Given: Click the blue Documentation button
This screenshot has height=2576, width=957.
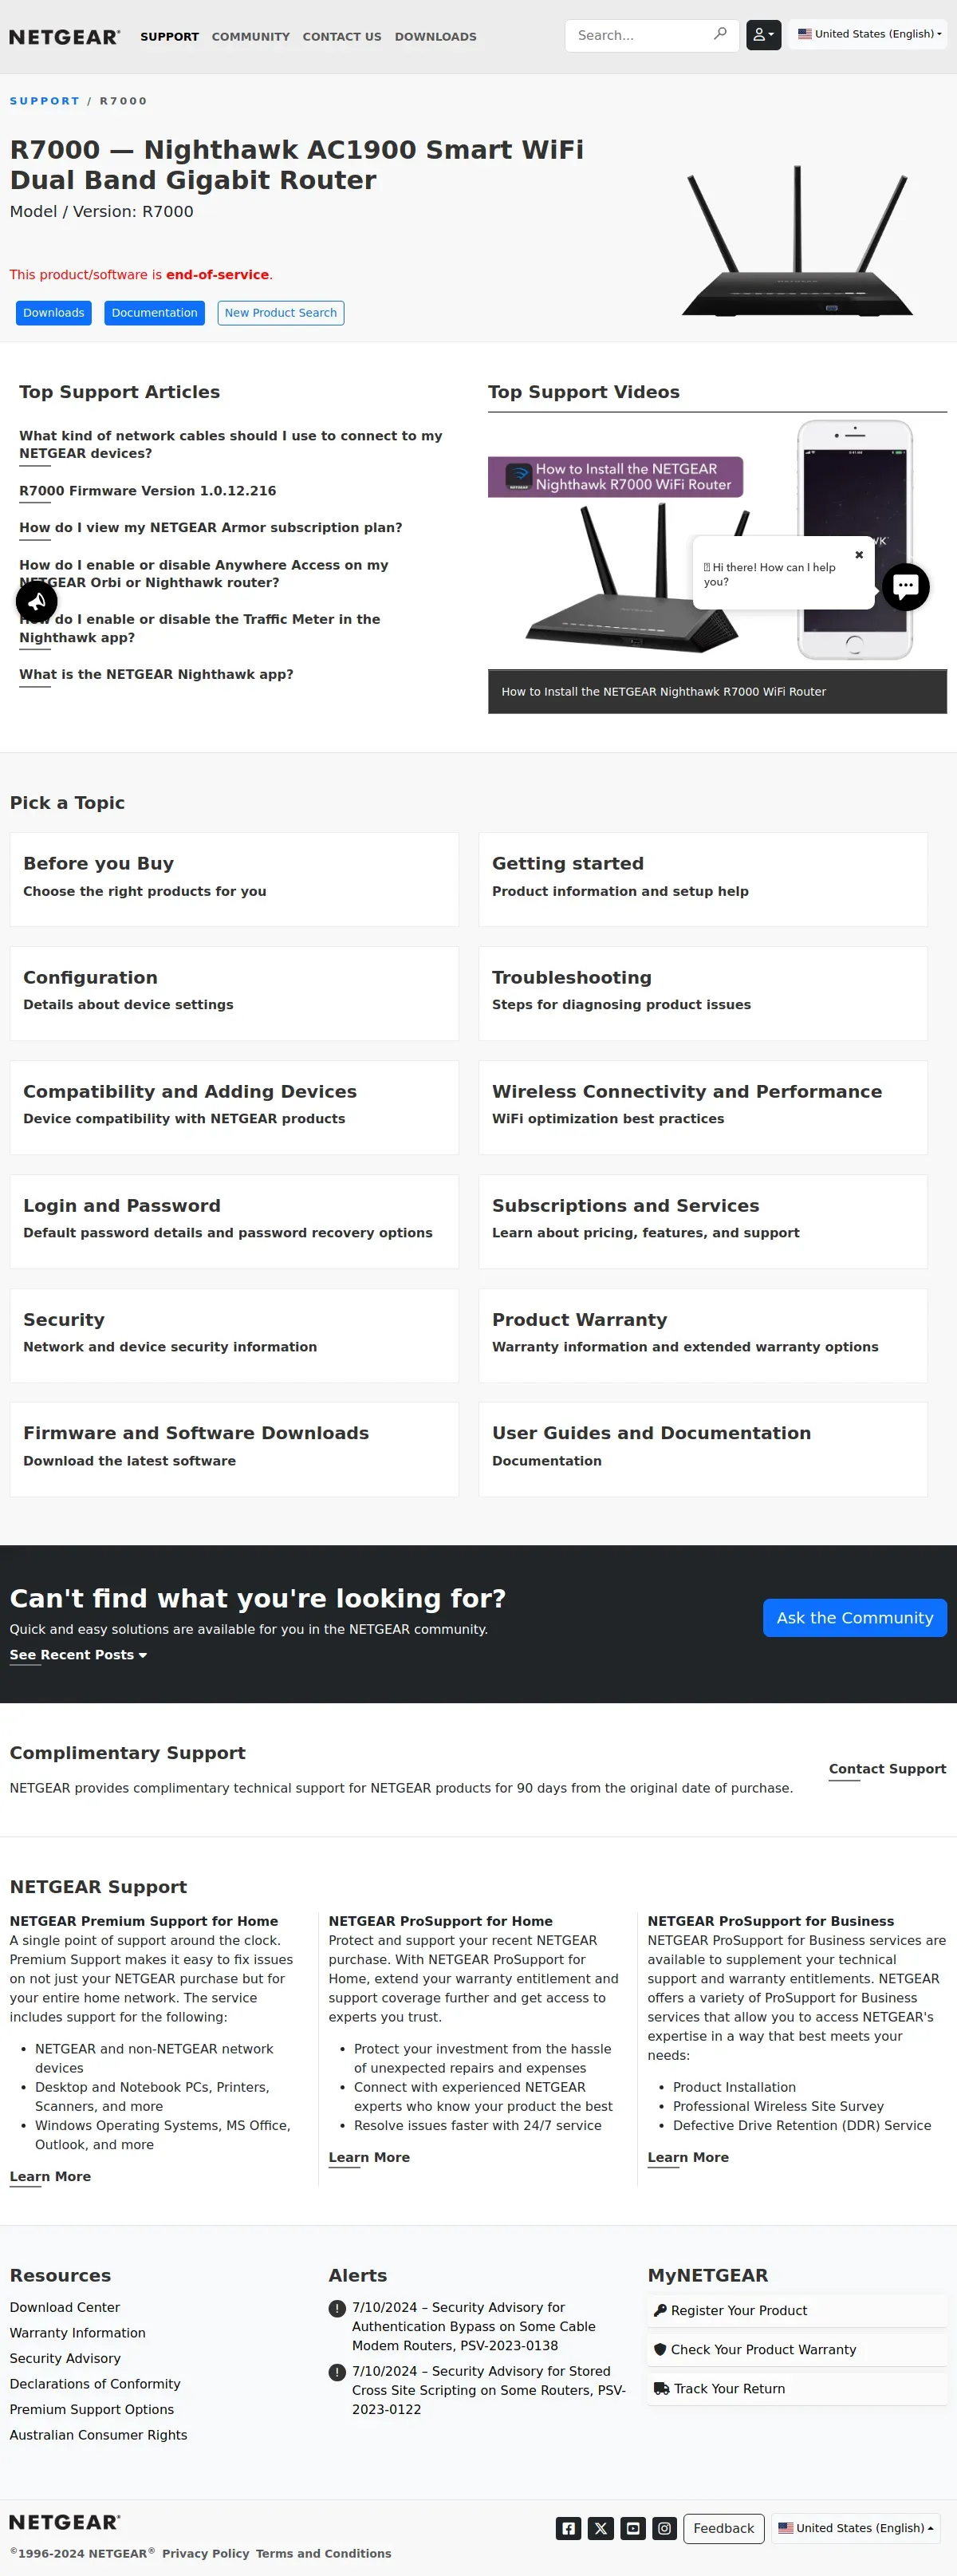Looking at the screenshot, I should (154, 313).
